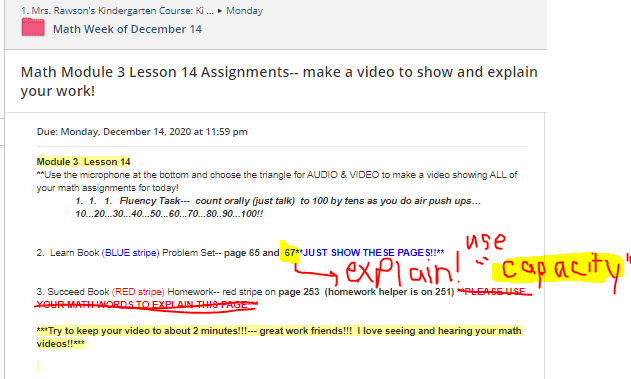This screenshot has width=631, height=379.
Task: Click the due date Monday, December 14 text
Action: (x=142, y=132)
